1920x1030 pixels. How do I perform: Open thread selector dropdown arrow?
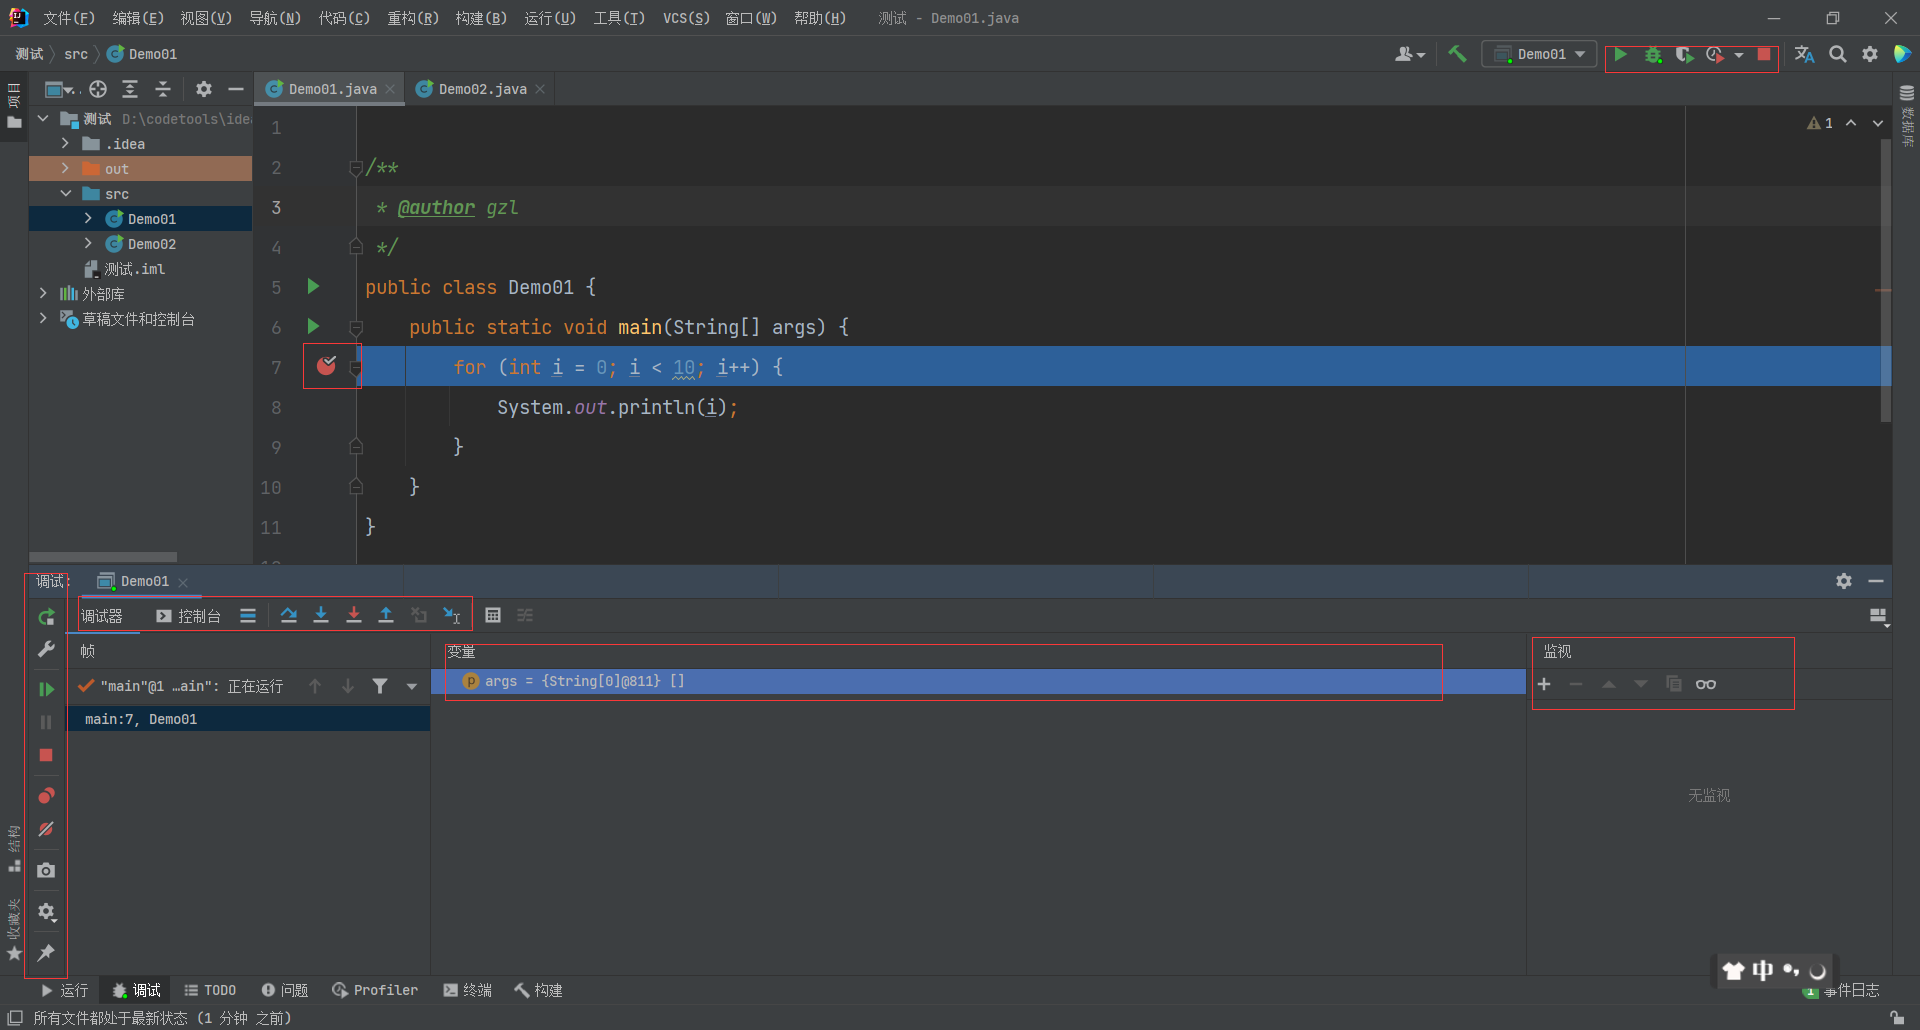(x=412, y=686)
